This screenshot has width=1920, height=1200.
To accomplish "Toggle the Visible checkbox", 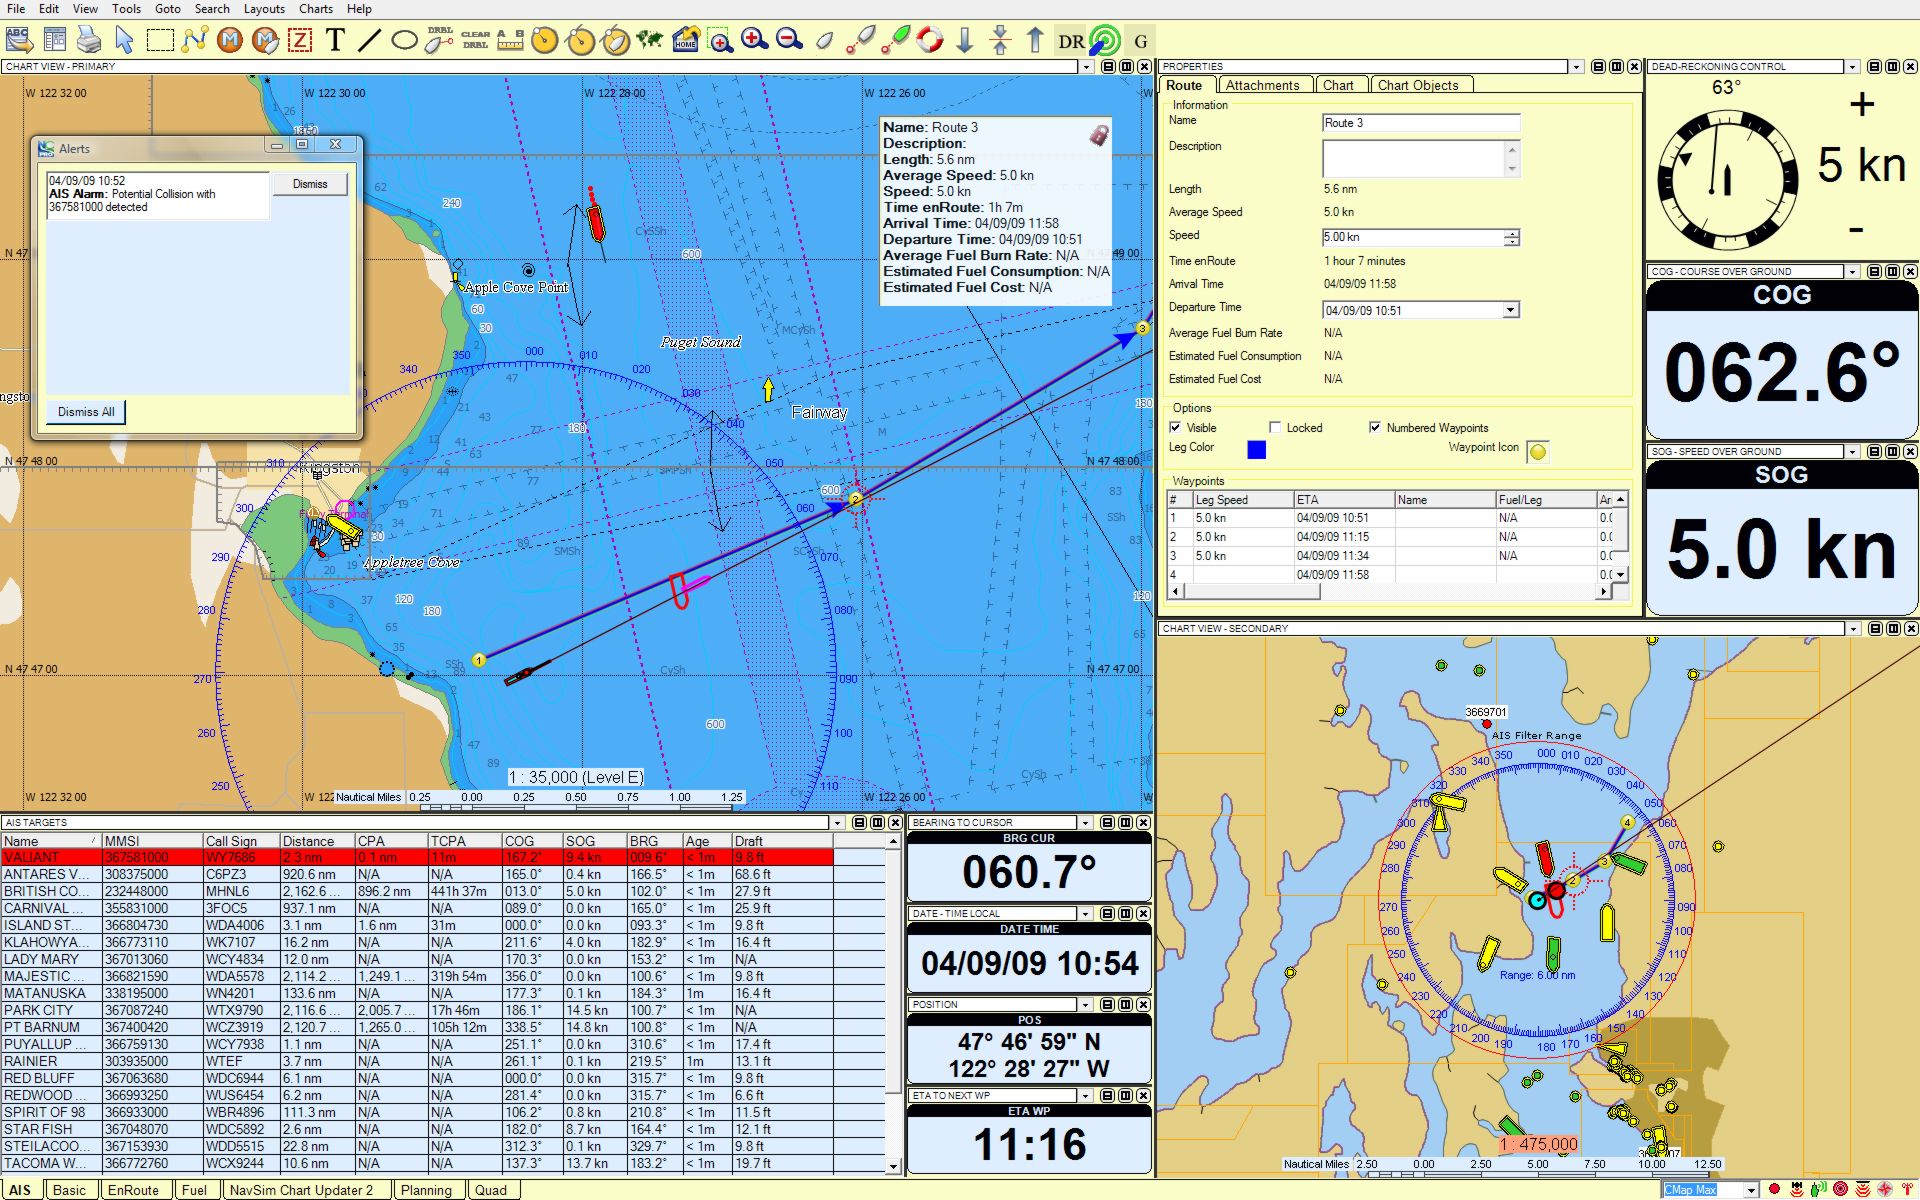I will 1175,427.
